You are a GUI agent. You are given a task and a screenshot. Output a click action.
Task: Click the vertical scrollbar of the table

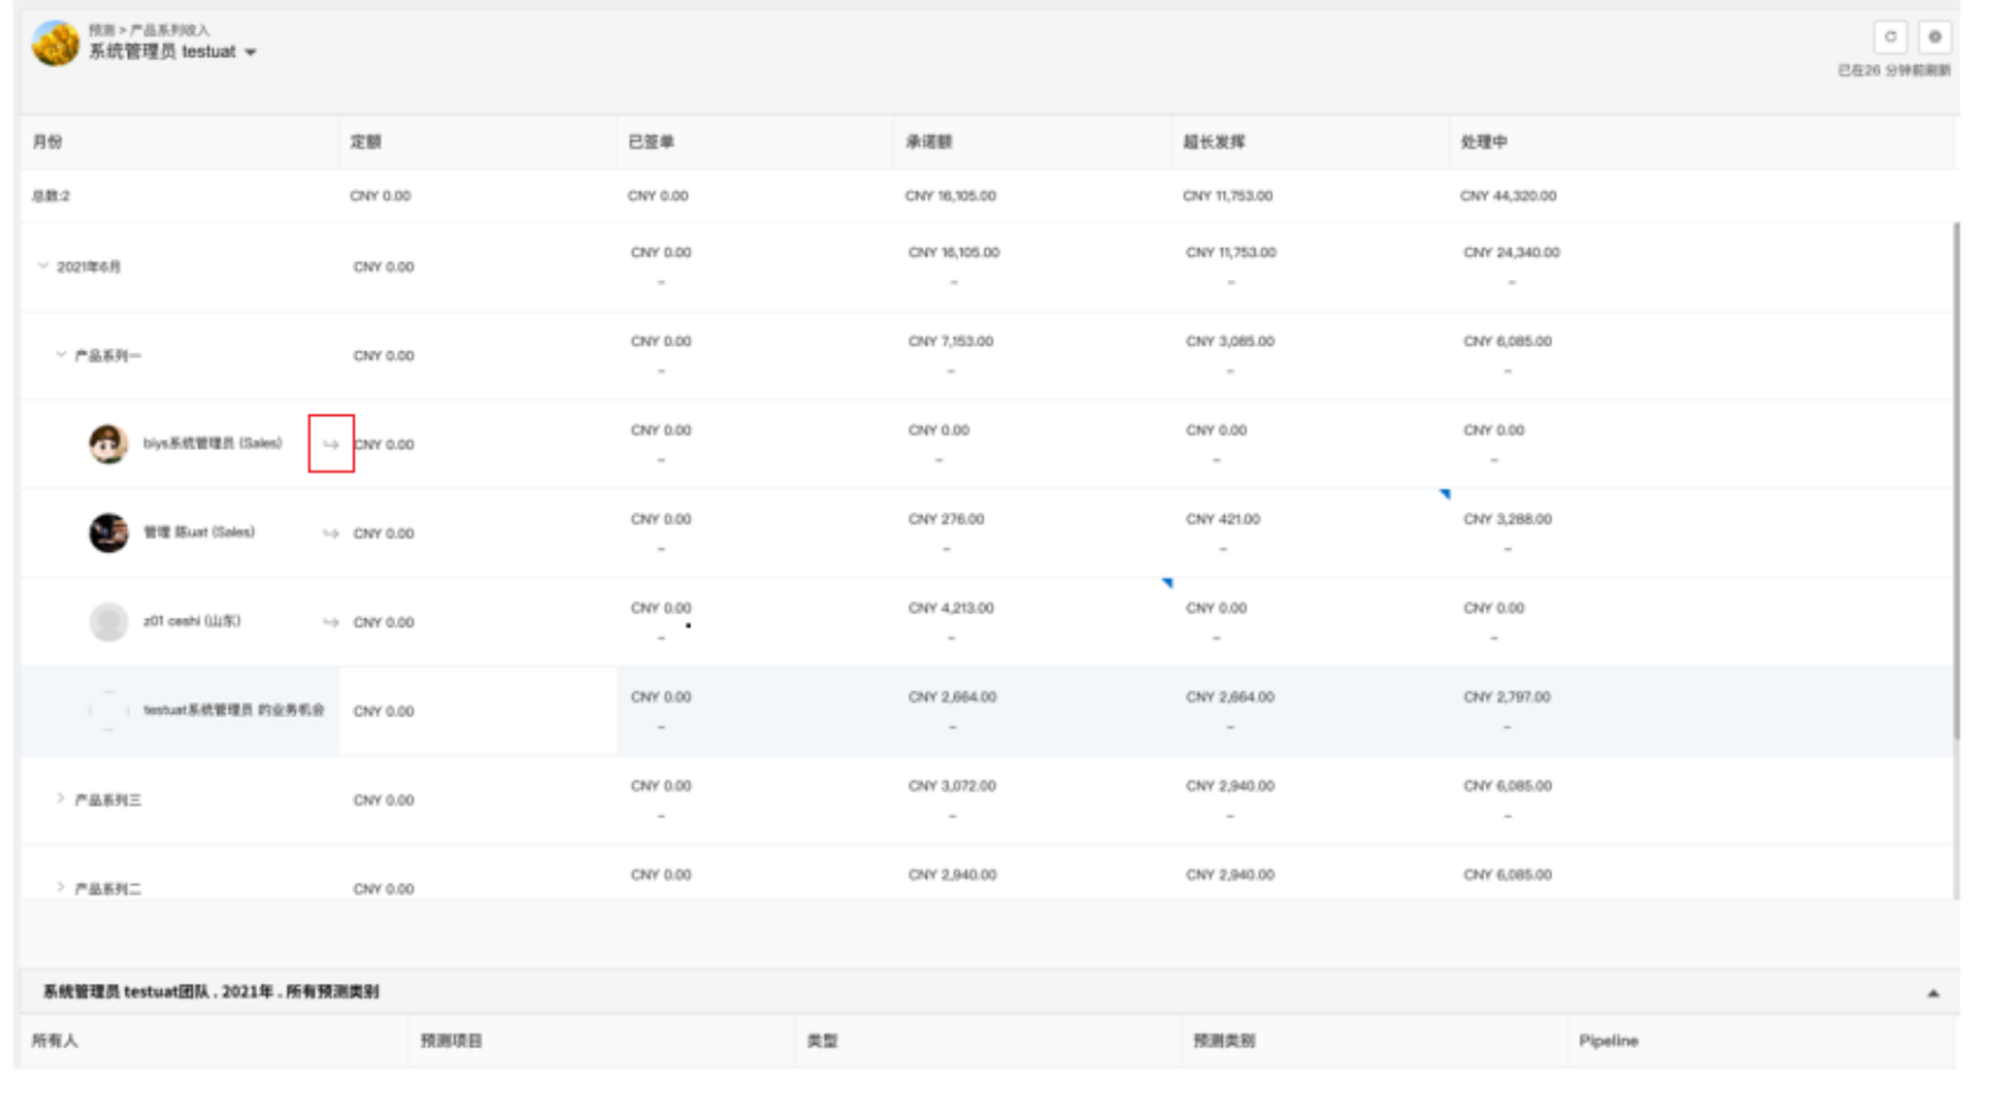(1956, 480)
